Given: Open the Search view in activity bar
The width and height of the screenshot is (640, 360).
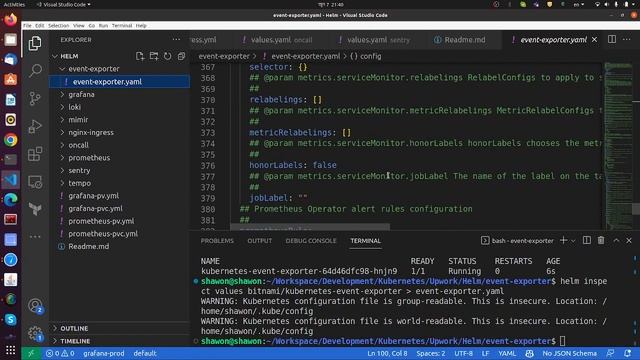Looking at the screenshot, I should (35, 71).
